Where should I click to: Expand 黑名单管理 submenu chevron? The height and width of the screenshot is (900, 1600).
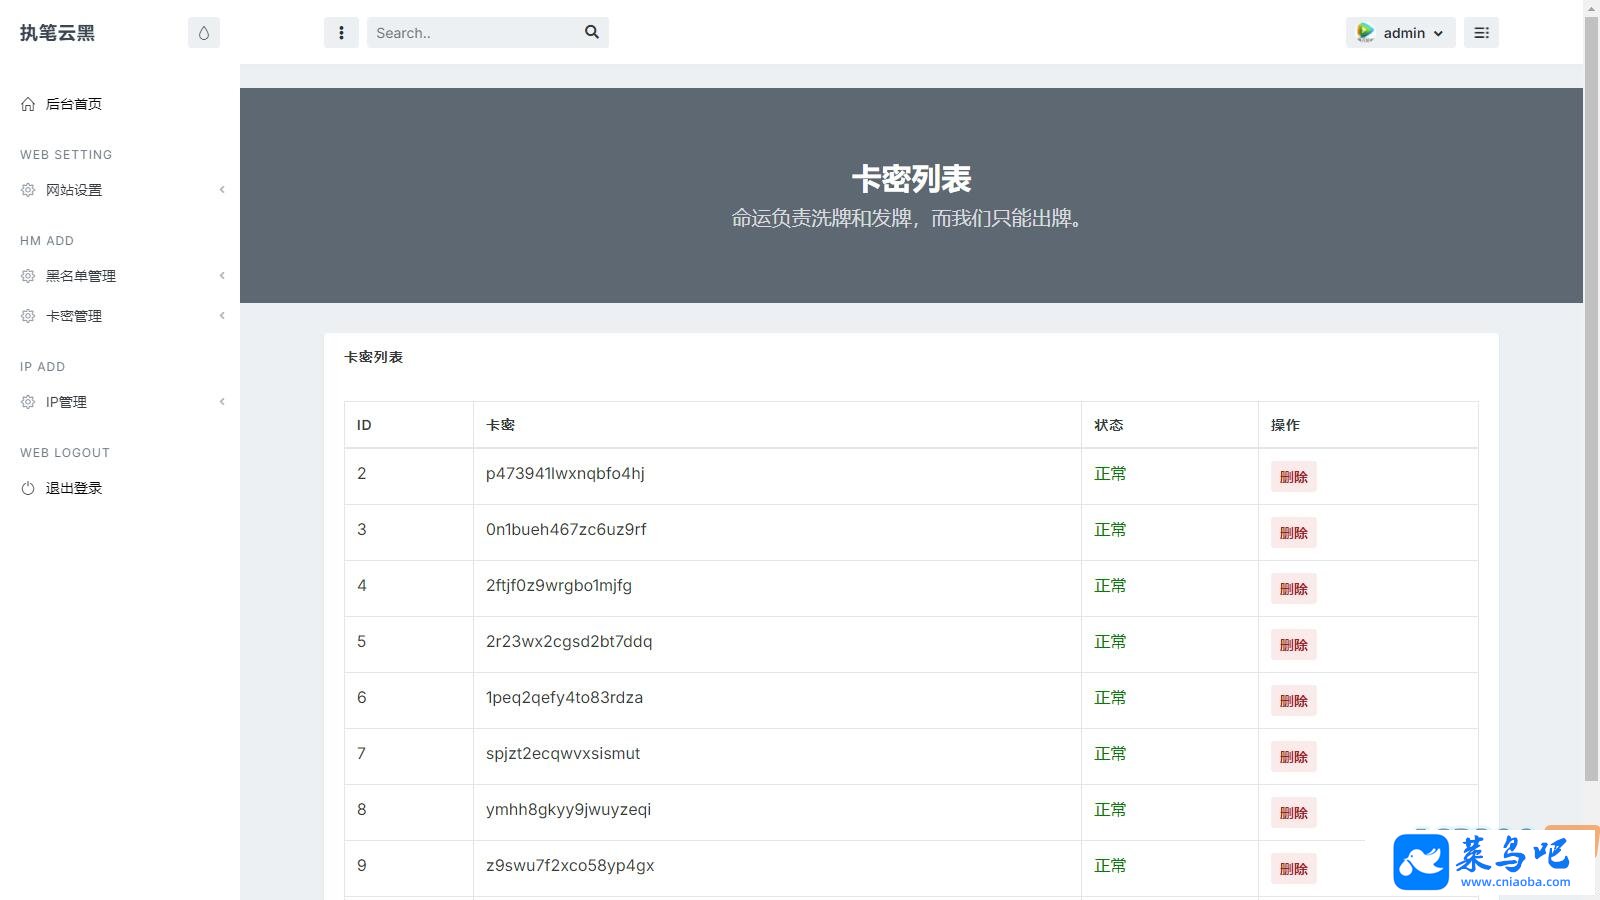(222, 276)
